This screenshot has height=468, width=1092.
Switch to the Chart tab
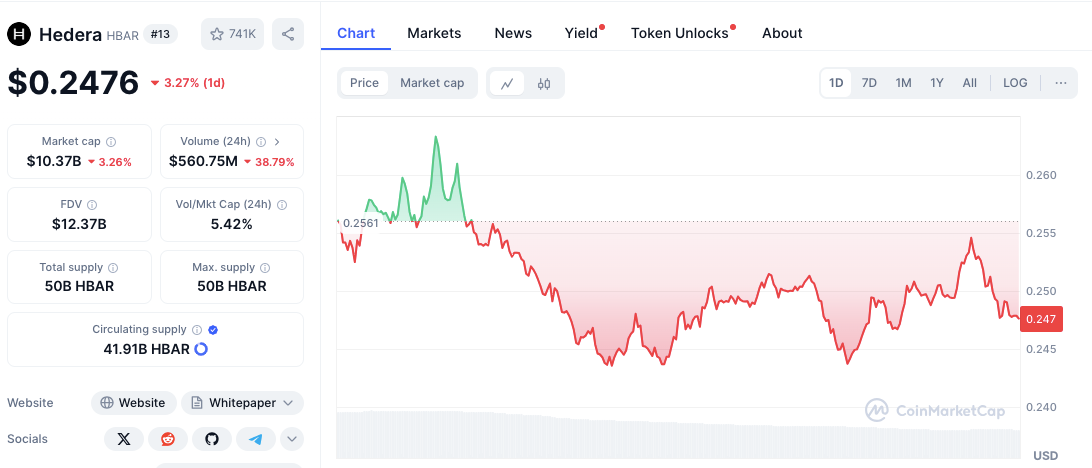point(356,33)
